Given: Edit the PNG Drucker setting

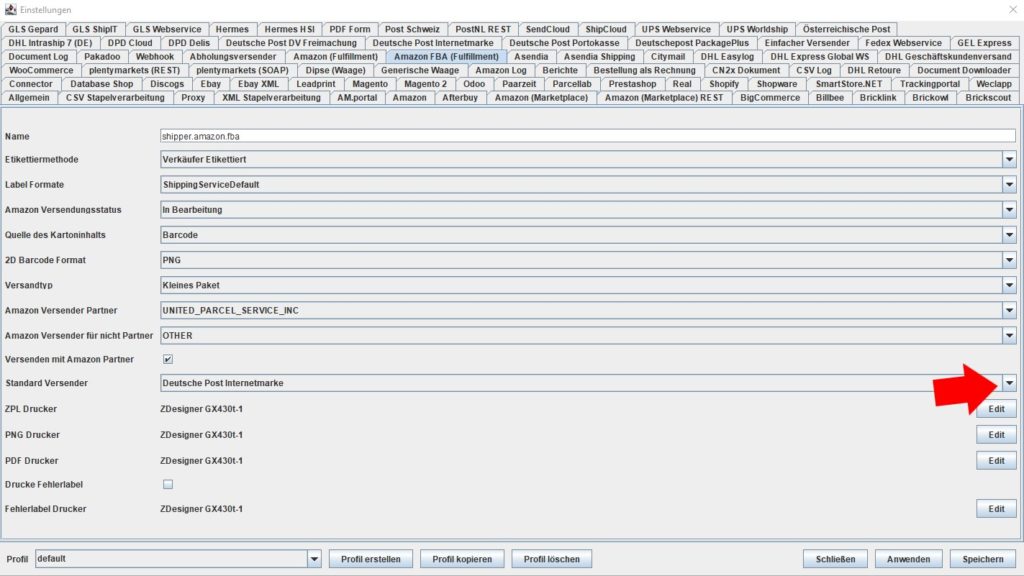Looking at the screenshot, I should pyautogui.click(x=996, y=435).
